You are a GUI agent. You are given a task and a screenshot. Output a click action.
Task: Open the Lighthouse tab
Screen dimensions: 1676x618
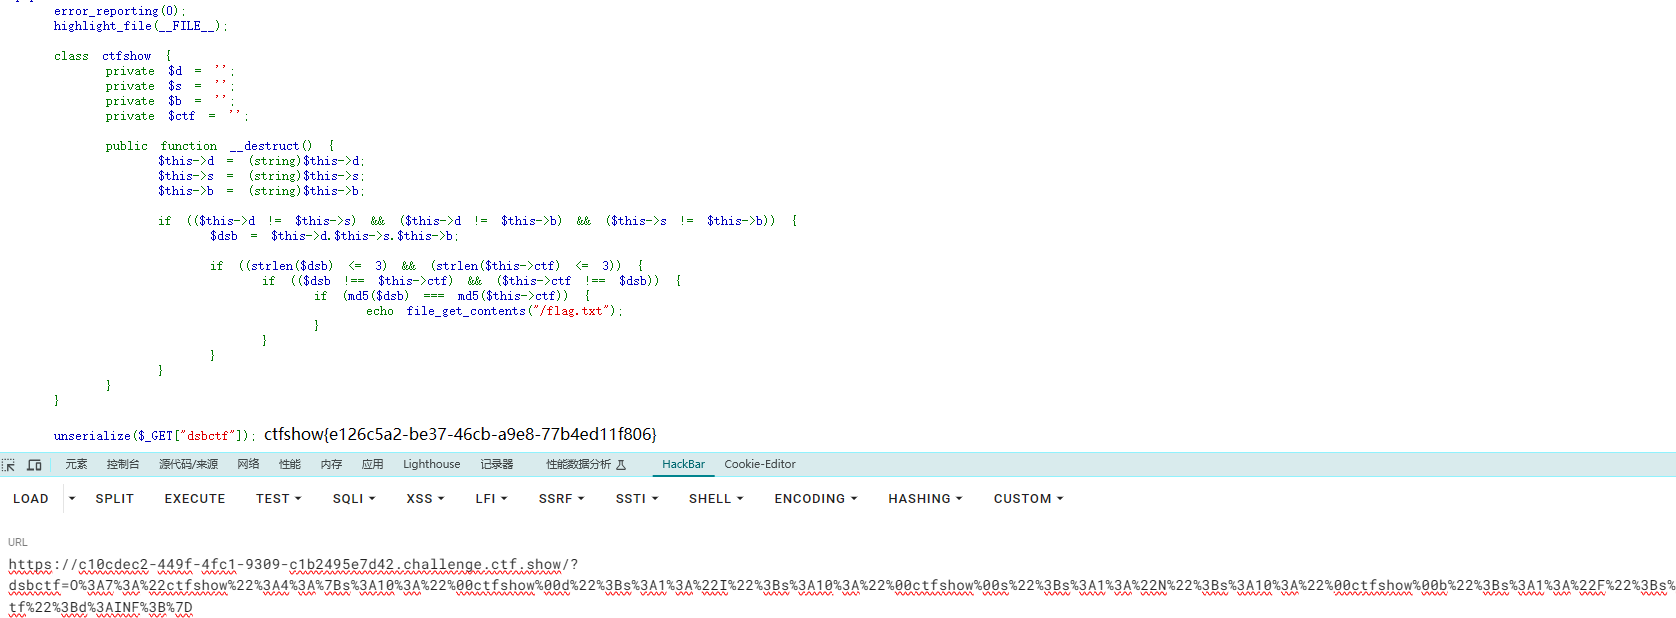(x=431, y=464)
